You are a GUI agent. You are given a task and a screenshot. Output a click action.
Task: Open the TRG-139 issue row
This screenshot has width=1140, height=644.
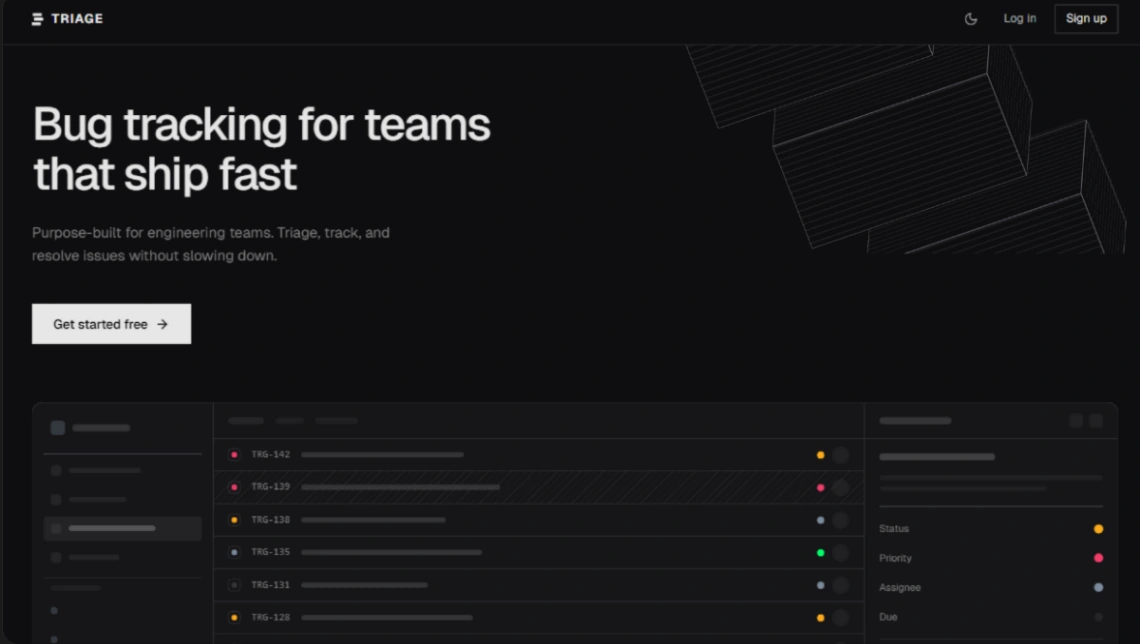pos(400,487)
